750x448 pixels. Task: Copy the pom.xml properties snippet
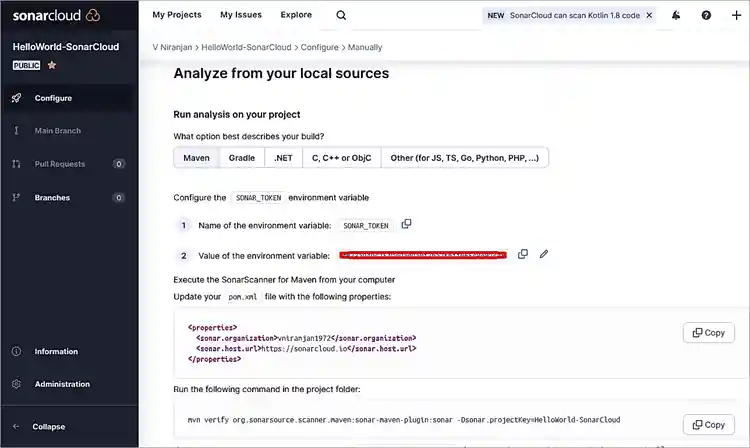709,333
